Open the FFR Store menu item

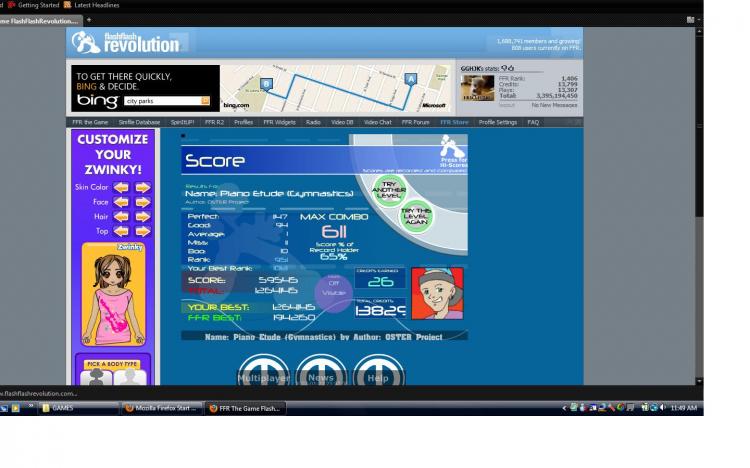pyautogui.click(x=454, y=123)
